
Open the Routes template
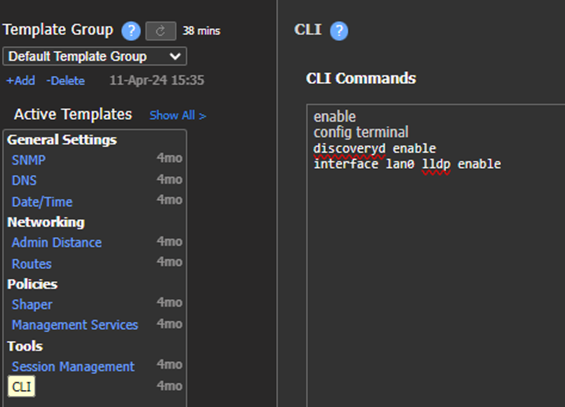click(32, 264)
